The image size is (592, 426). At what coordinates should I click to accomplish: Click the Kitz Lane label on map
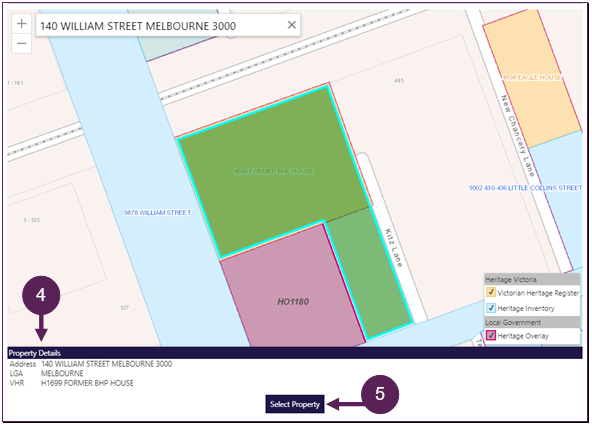tap(394, 248)
